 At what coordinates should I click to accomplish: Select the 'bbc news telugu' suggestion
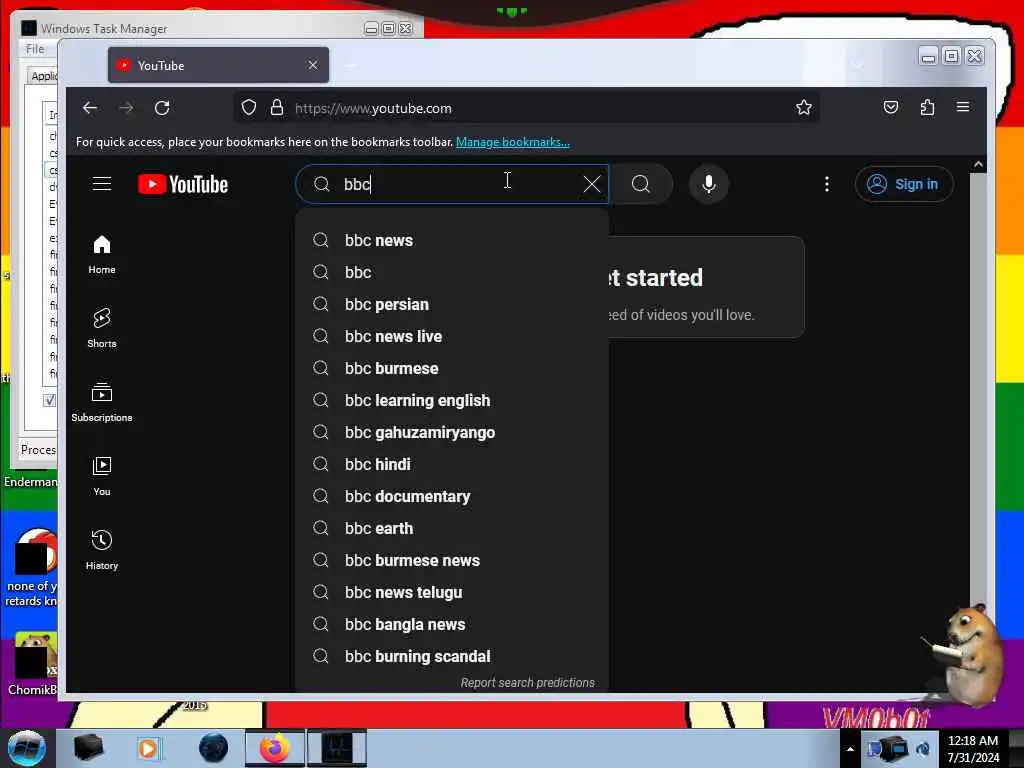[x=452, y=592]
